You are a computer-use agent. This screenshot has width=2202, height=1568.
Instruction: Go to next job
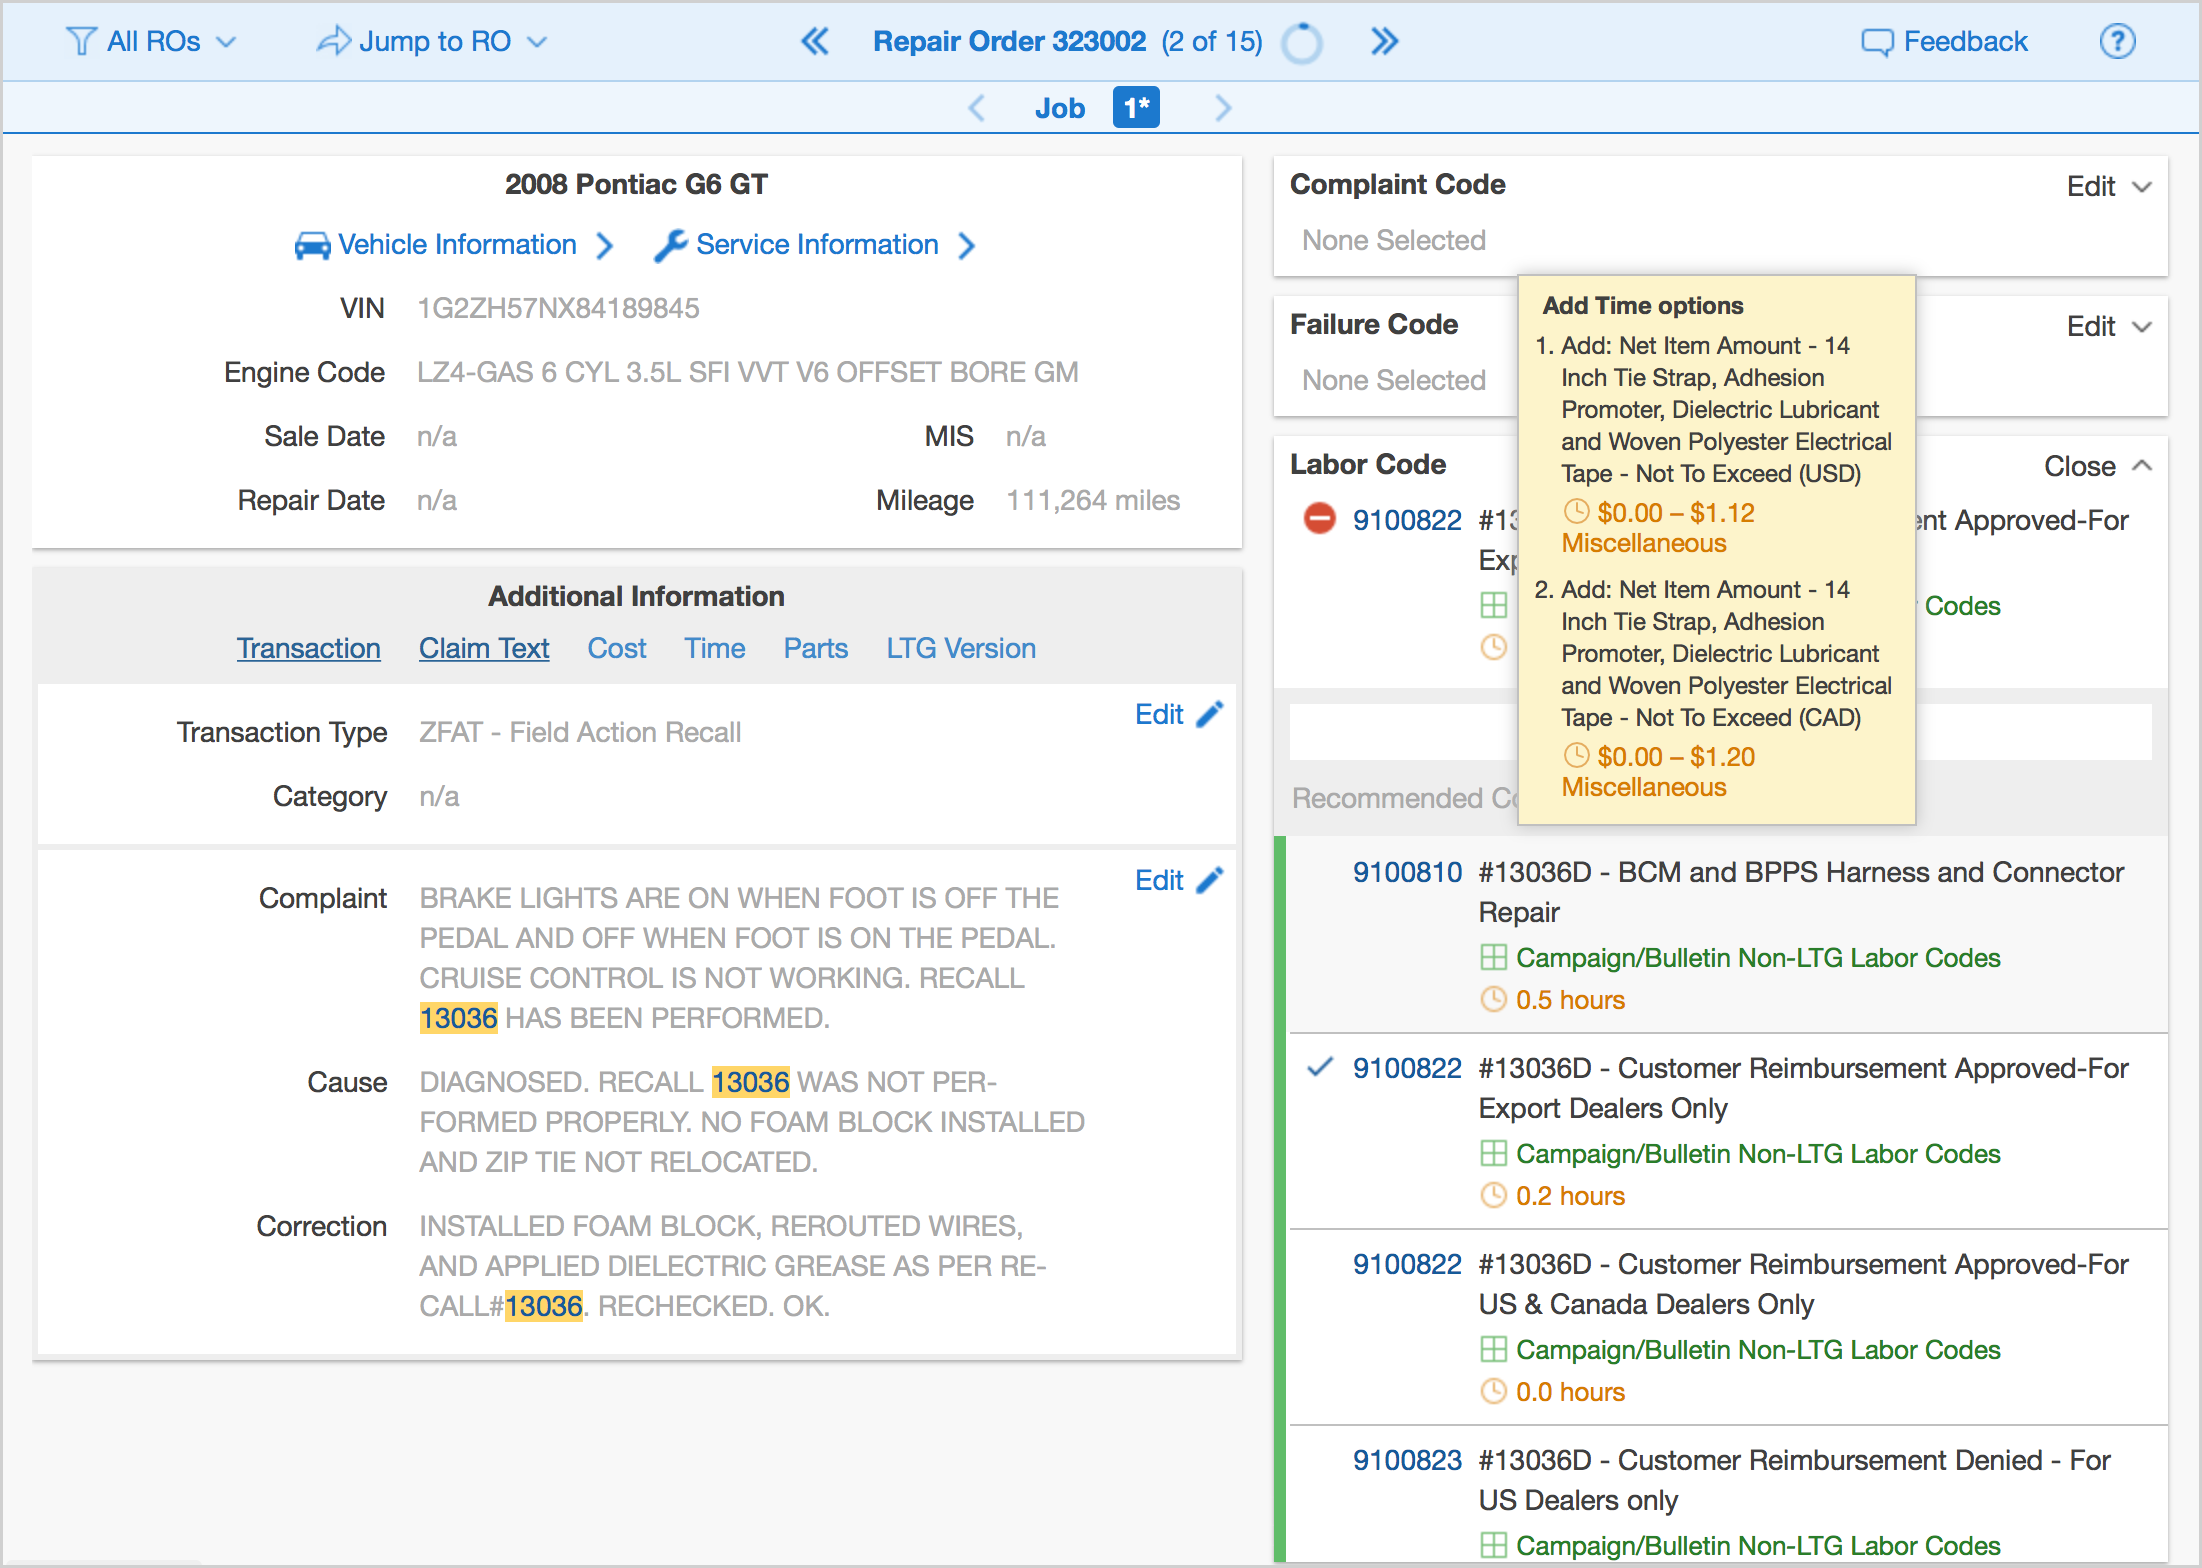(x=1222, y=108)
